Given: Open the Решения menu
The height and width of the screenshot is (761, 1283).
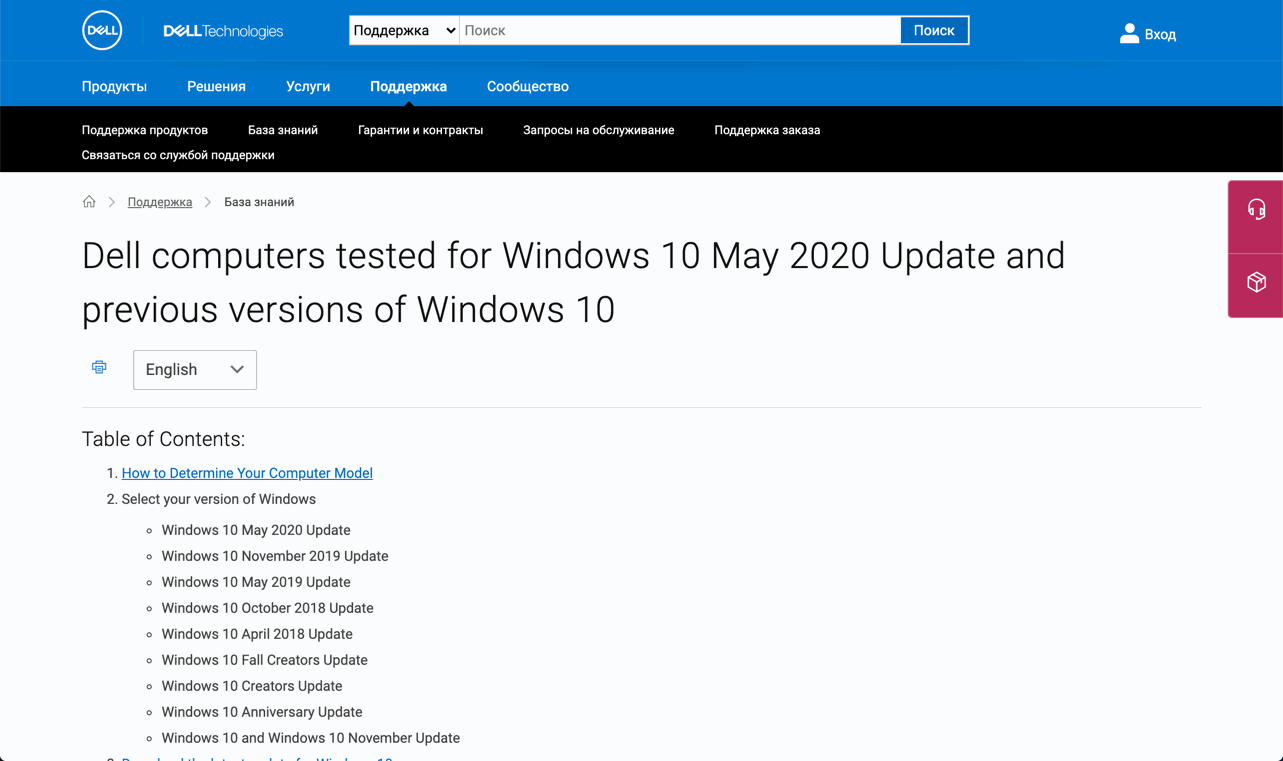Looking at the screenshot, I should click(x=216, y=86).
